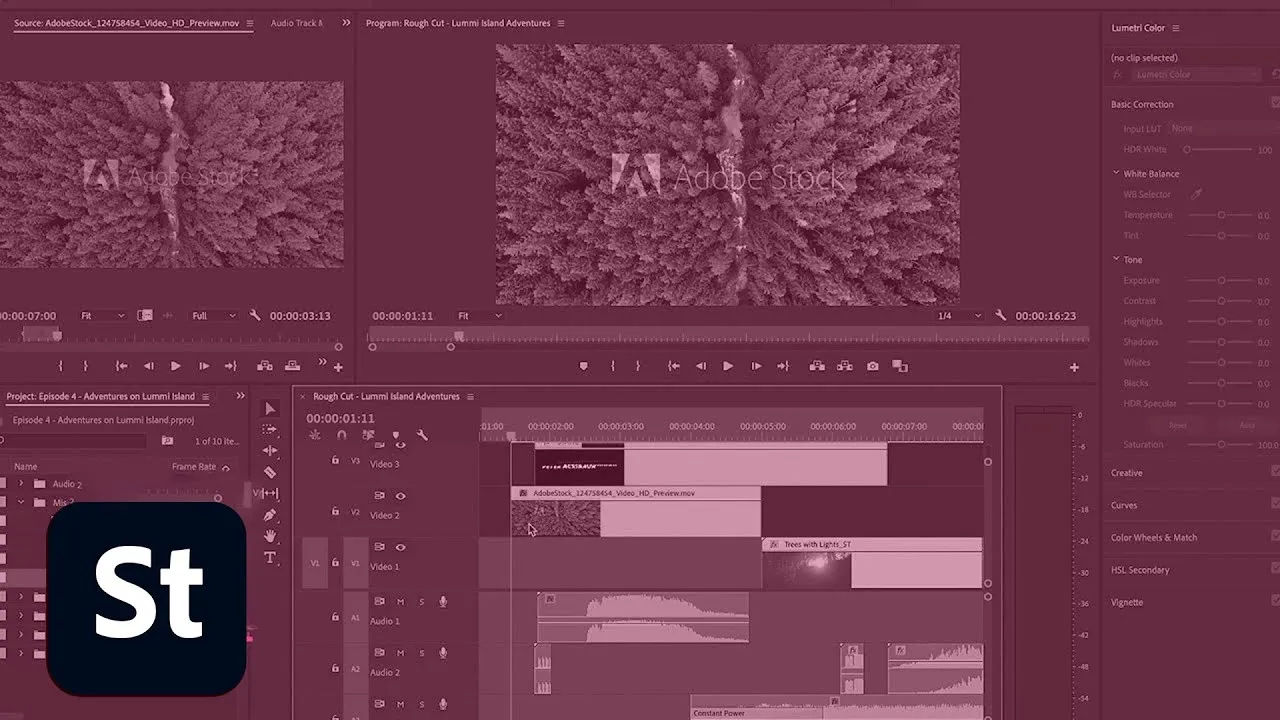This screenshot has width=1280, height=720.
Task: Open timeline display settings wrench
Action: tap(423, 435)
